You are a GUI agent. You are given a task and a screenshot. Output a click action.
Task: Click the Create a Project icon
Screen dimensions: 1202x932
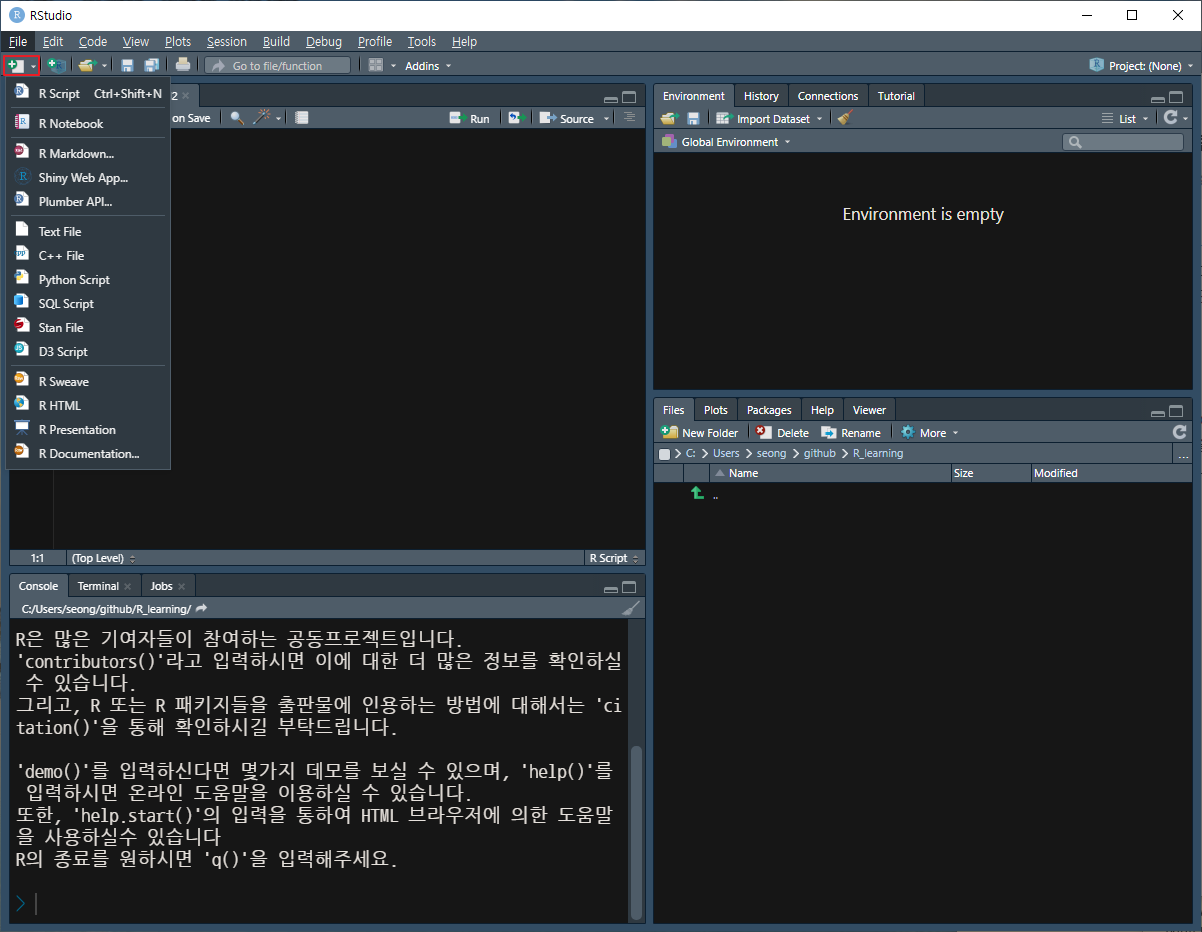click(x=56, y=65)
